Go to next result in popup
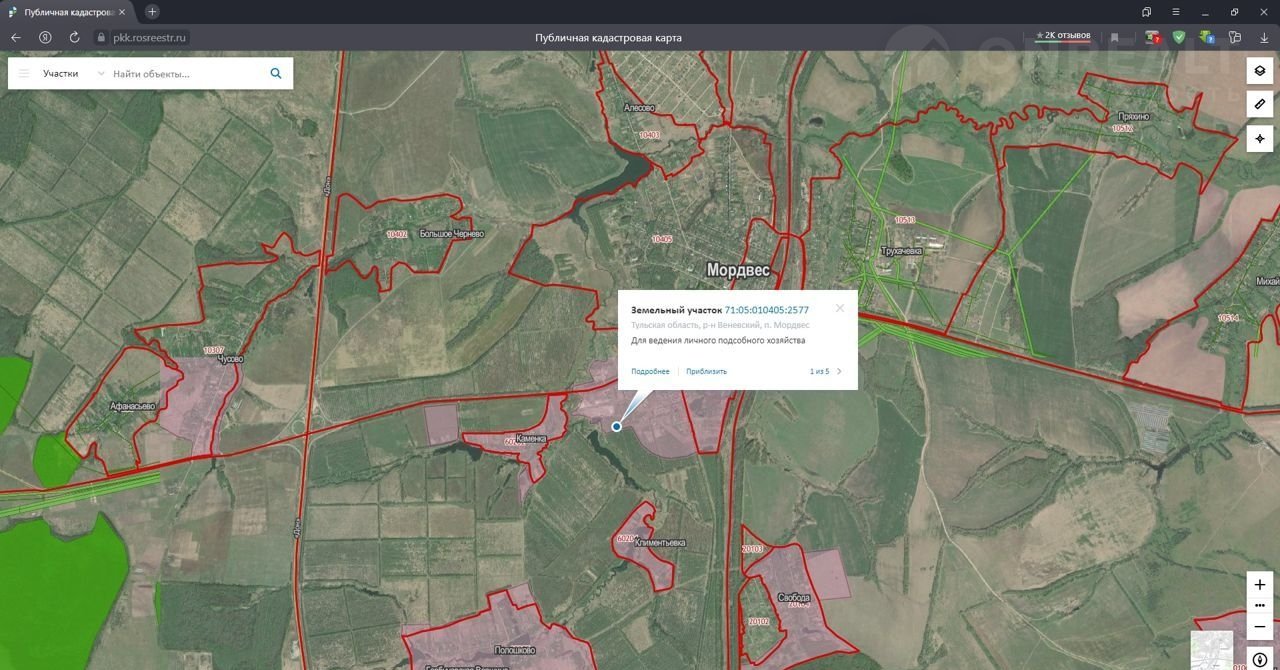 [x=839, y=371]
